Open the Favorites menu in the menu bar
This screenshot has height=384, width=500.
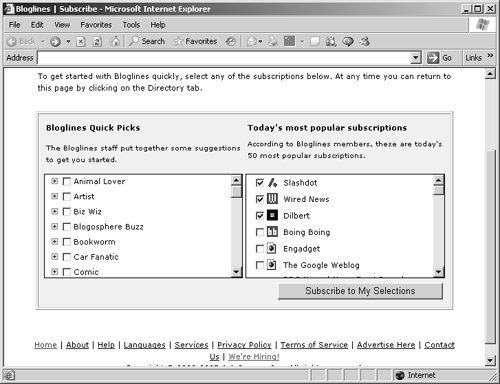[x=96, y=25]
